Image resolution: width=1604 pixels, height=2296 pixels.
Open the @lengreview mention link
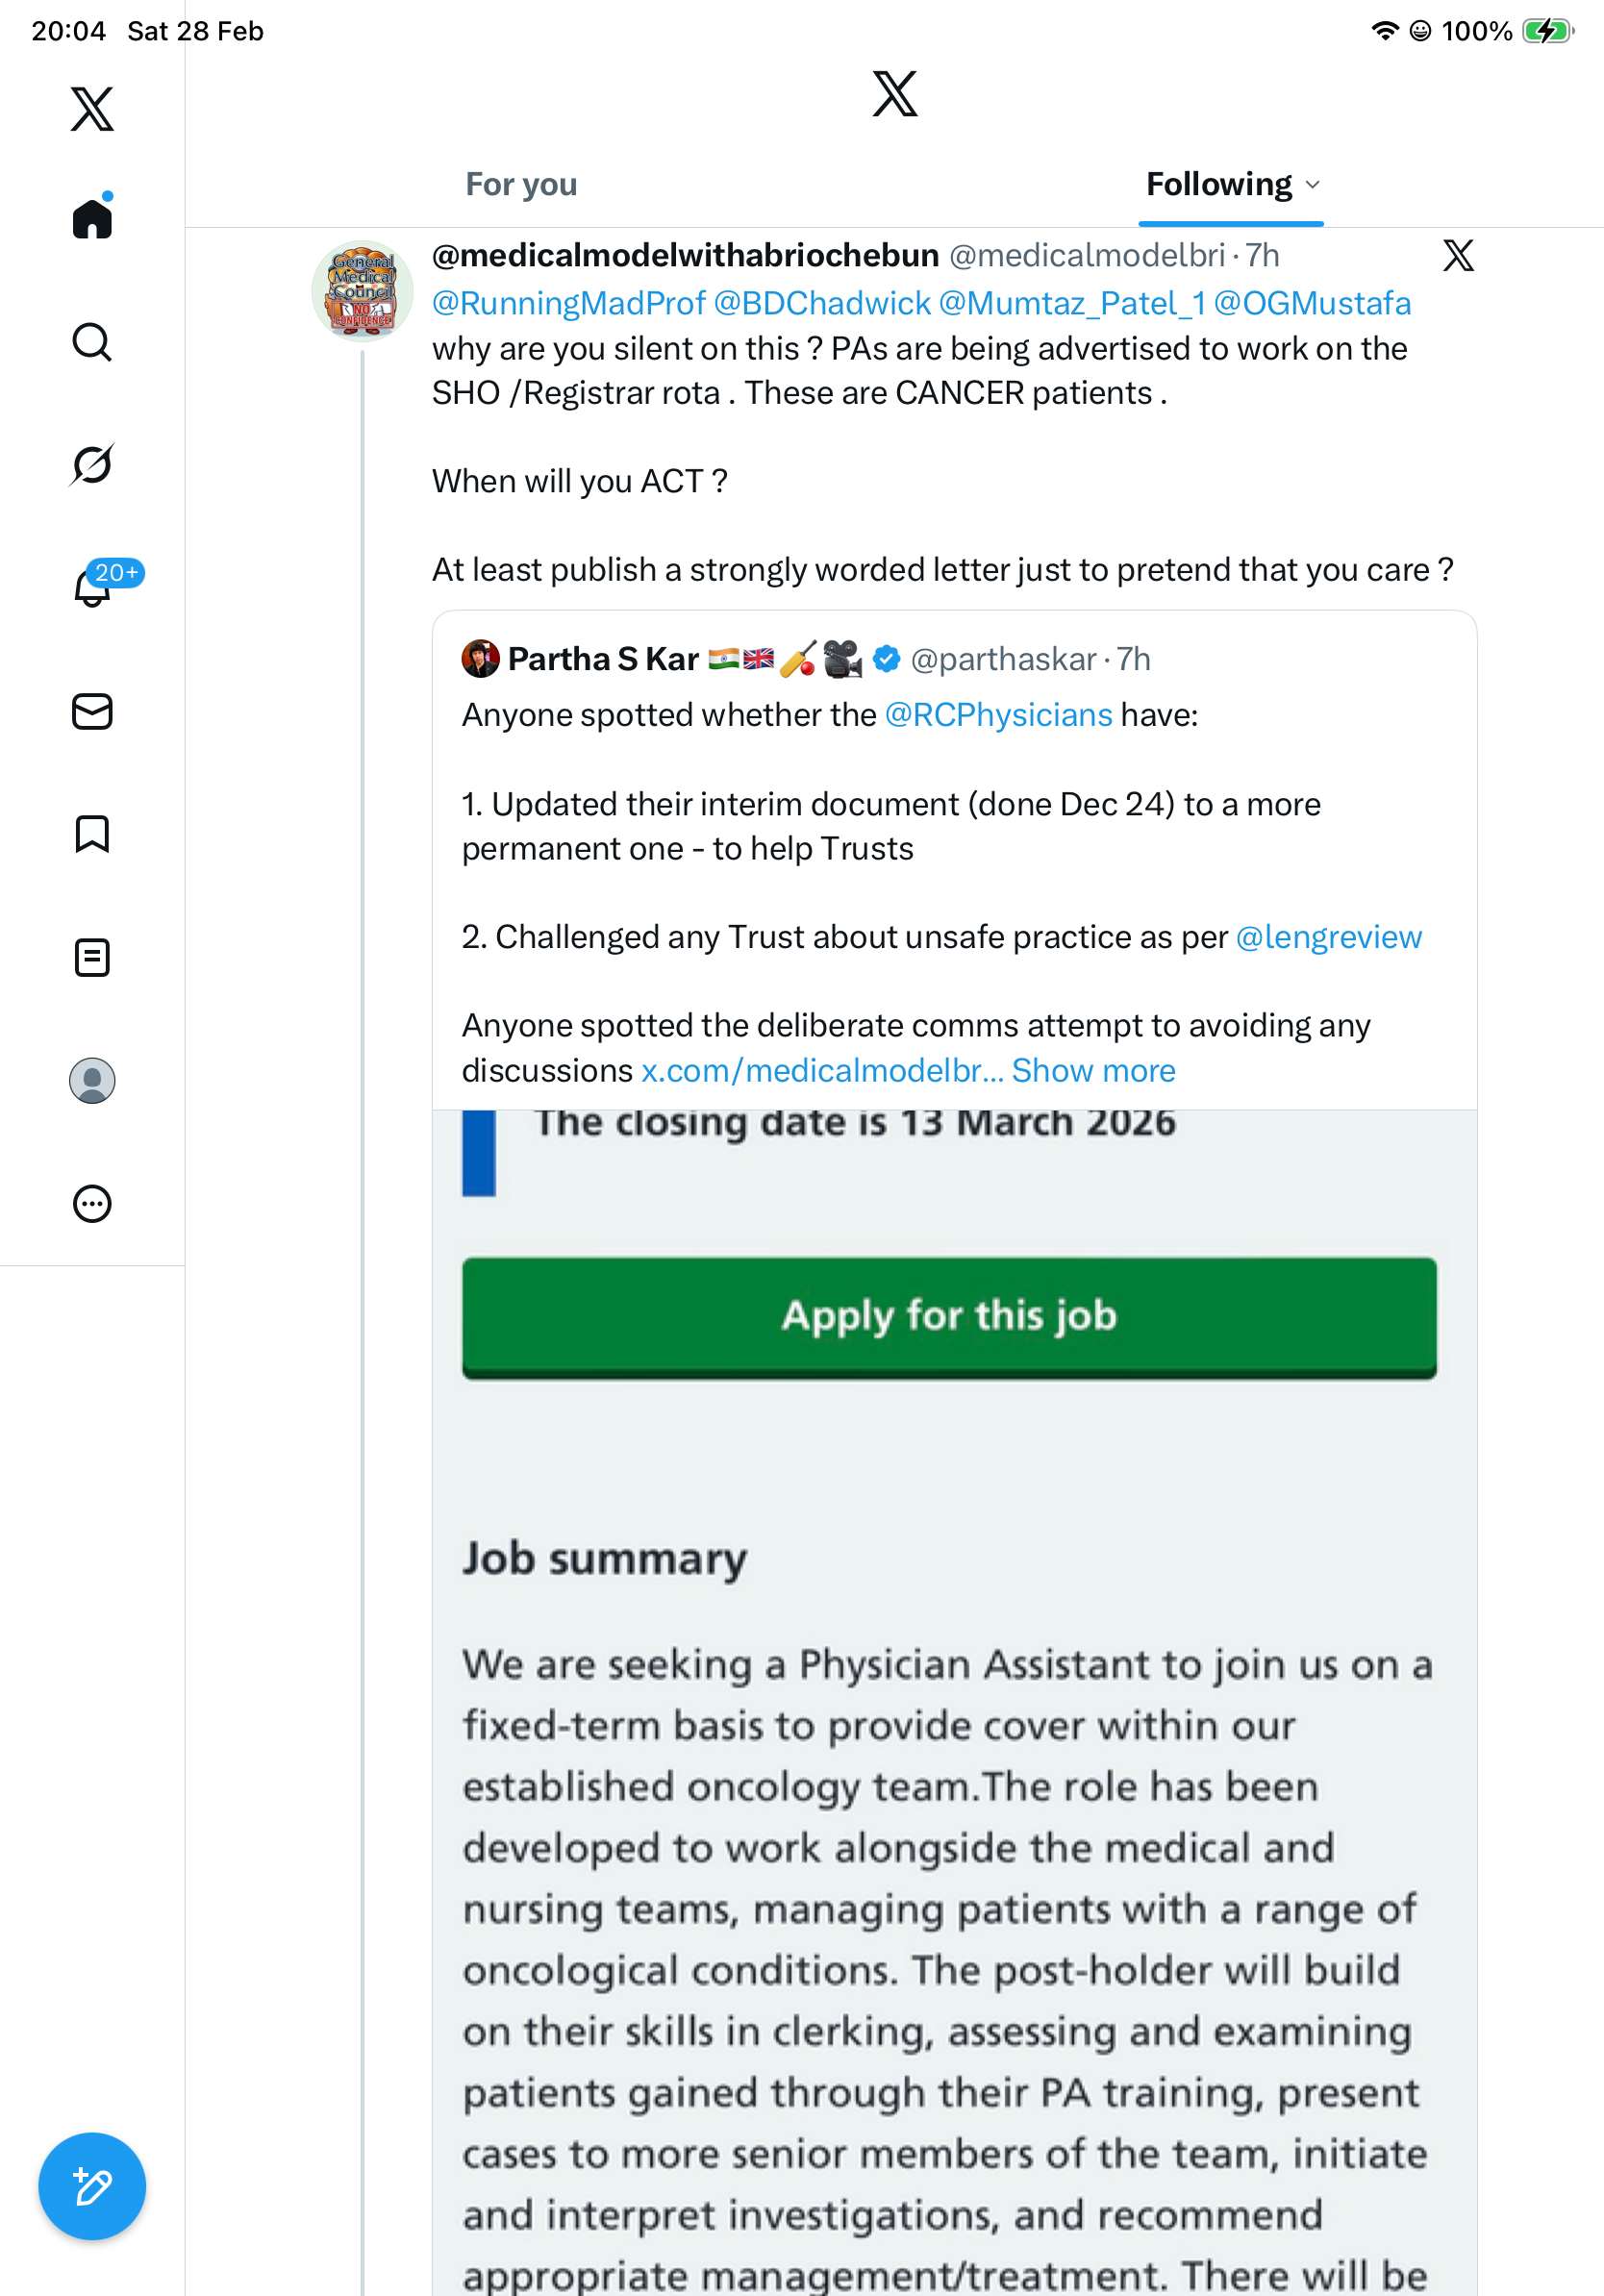(x=1328, y=937)
